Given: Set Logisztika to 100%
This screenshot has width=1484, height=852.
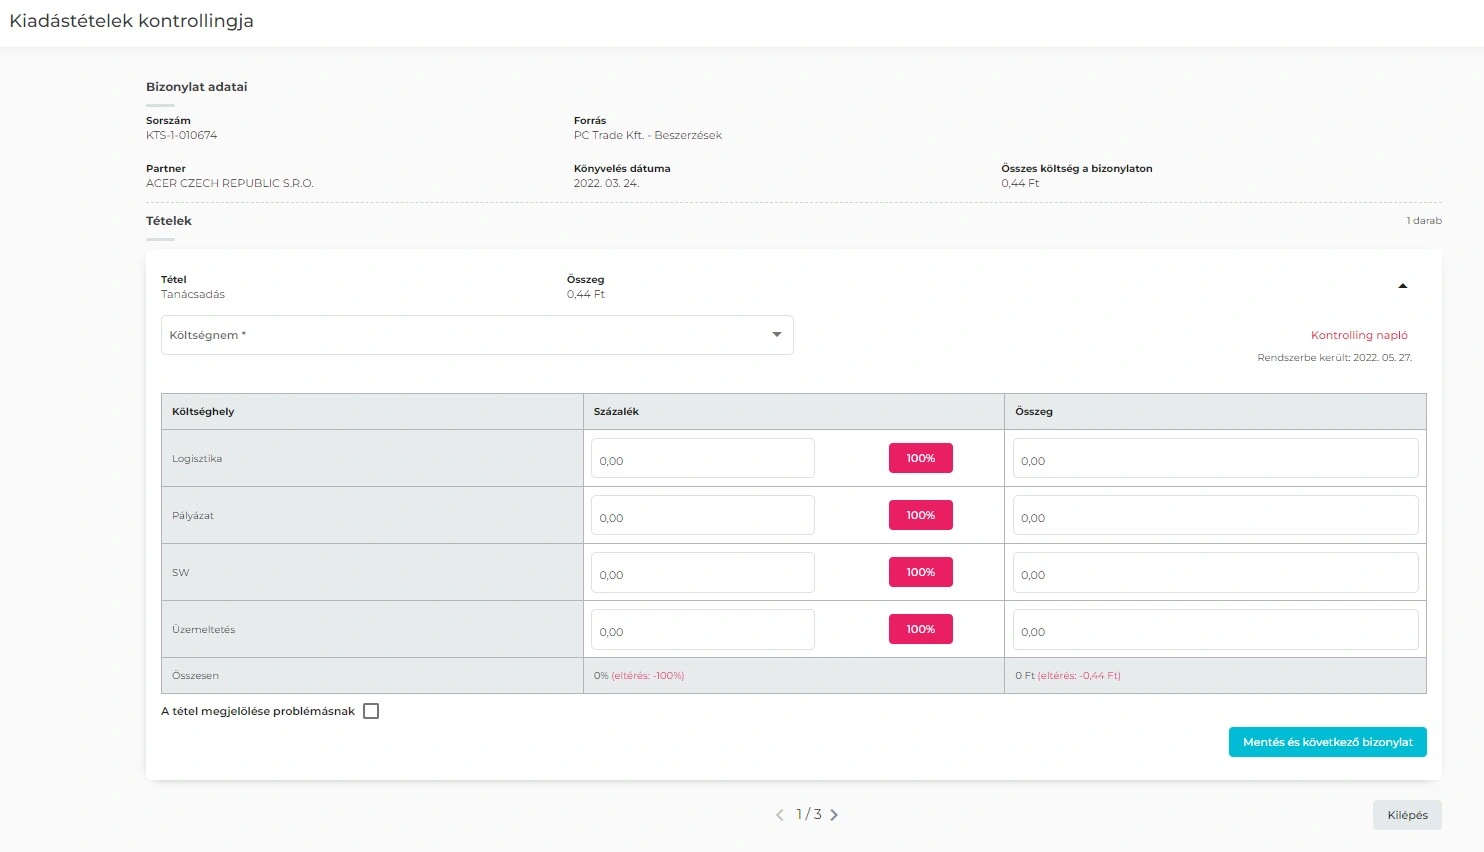Looking at the screenshot, I should click(920, 458).
